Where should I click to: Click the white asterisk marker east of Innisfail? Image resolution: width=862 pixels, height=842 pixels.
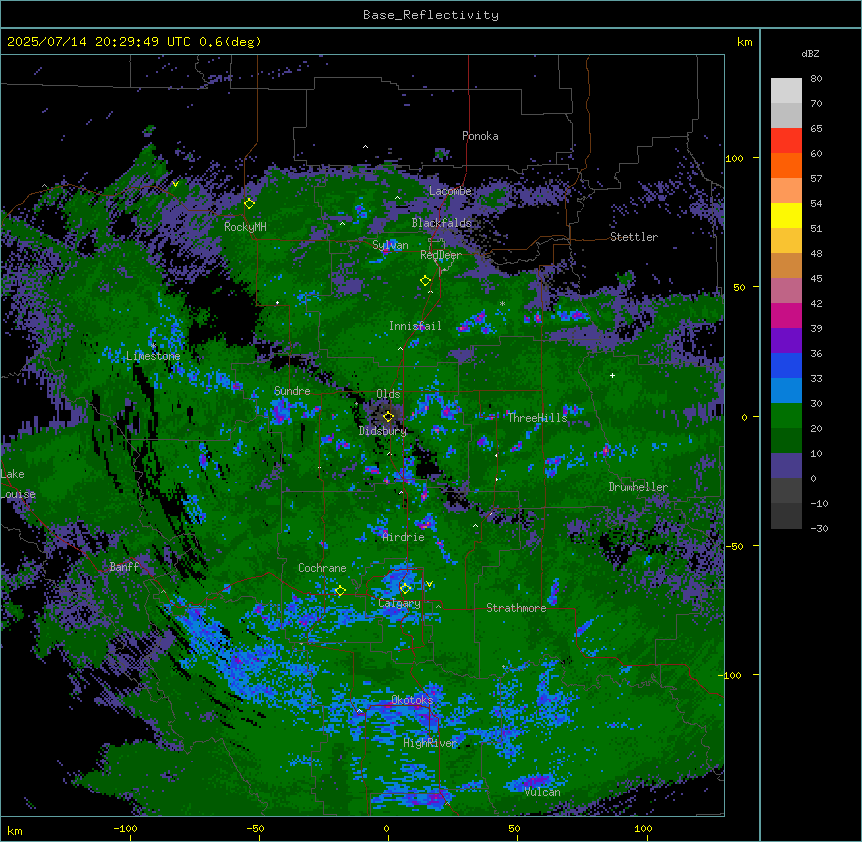pos(502,303)
